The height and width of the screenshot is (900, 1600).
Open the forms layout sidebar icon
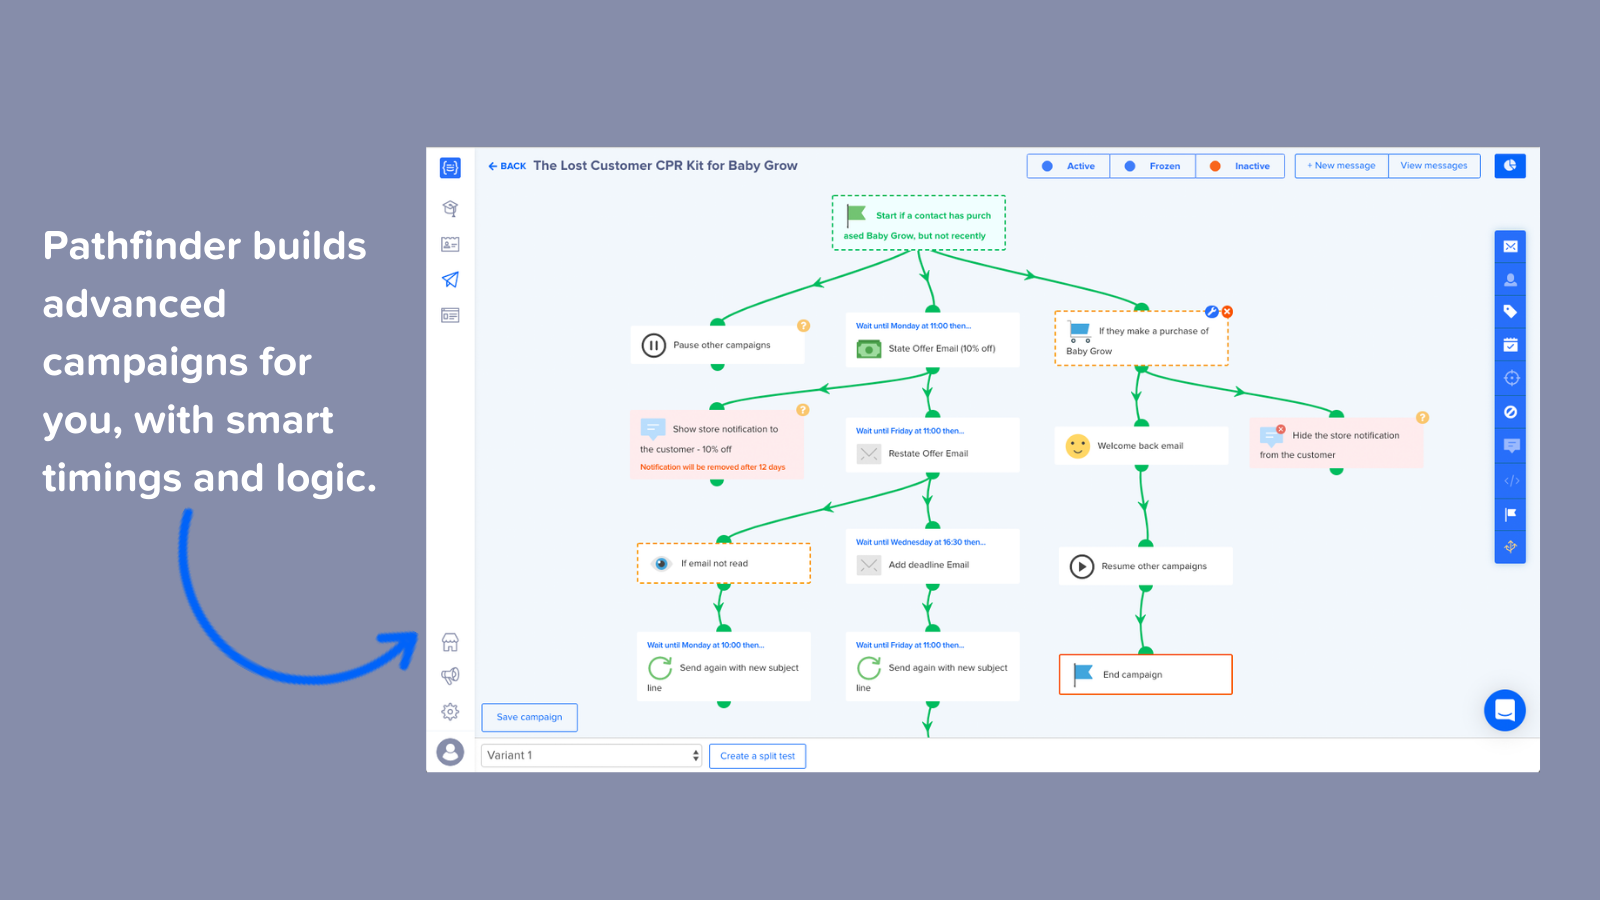pos(450,316)
